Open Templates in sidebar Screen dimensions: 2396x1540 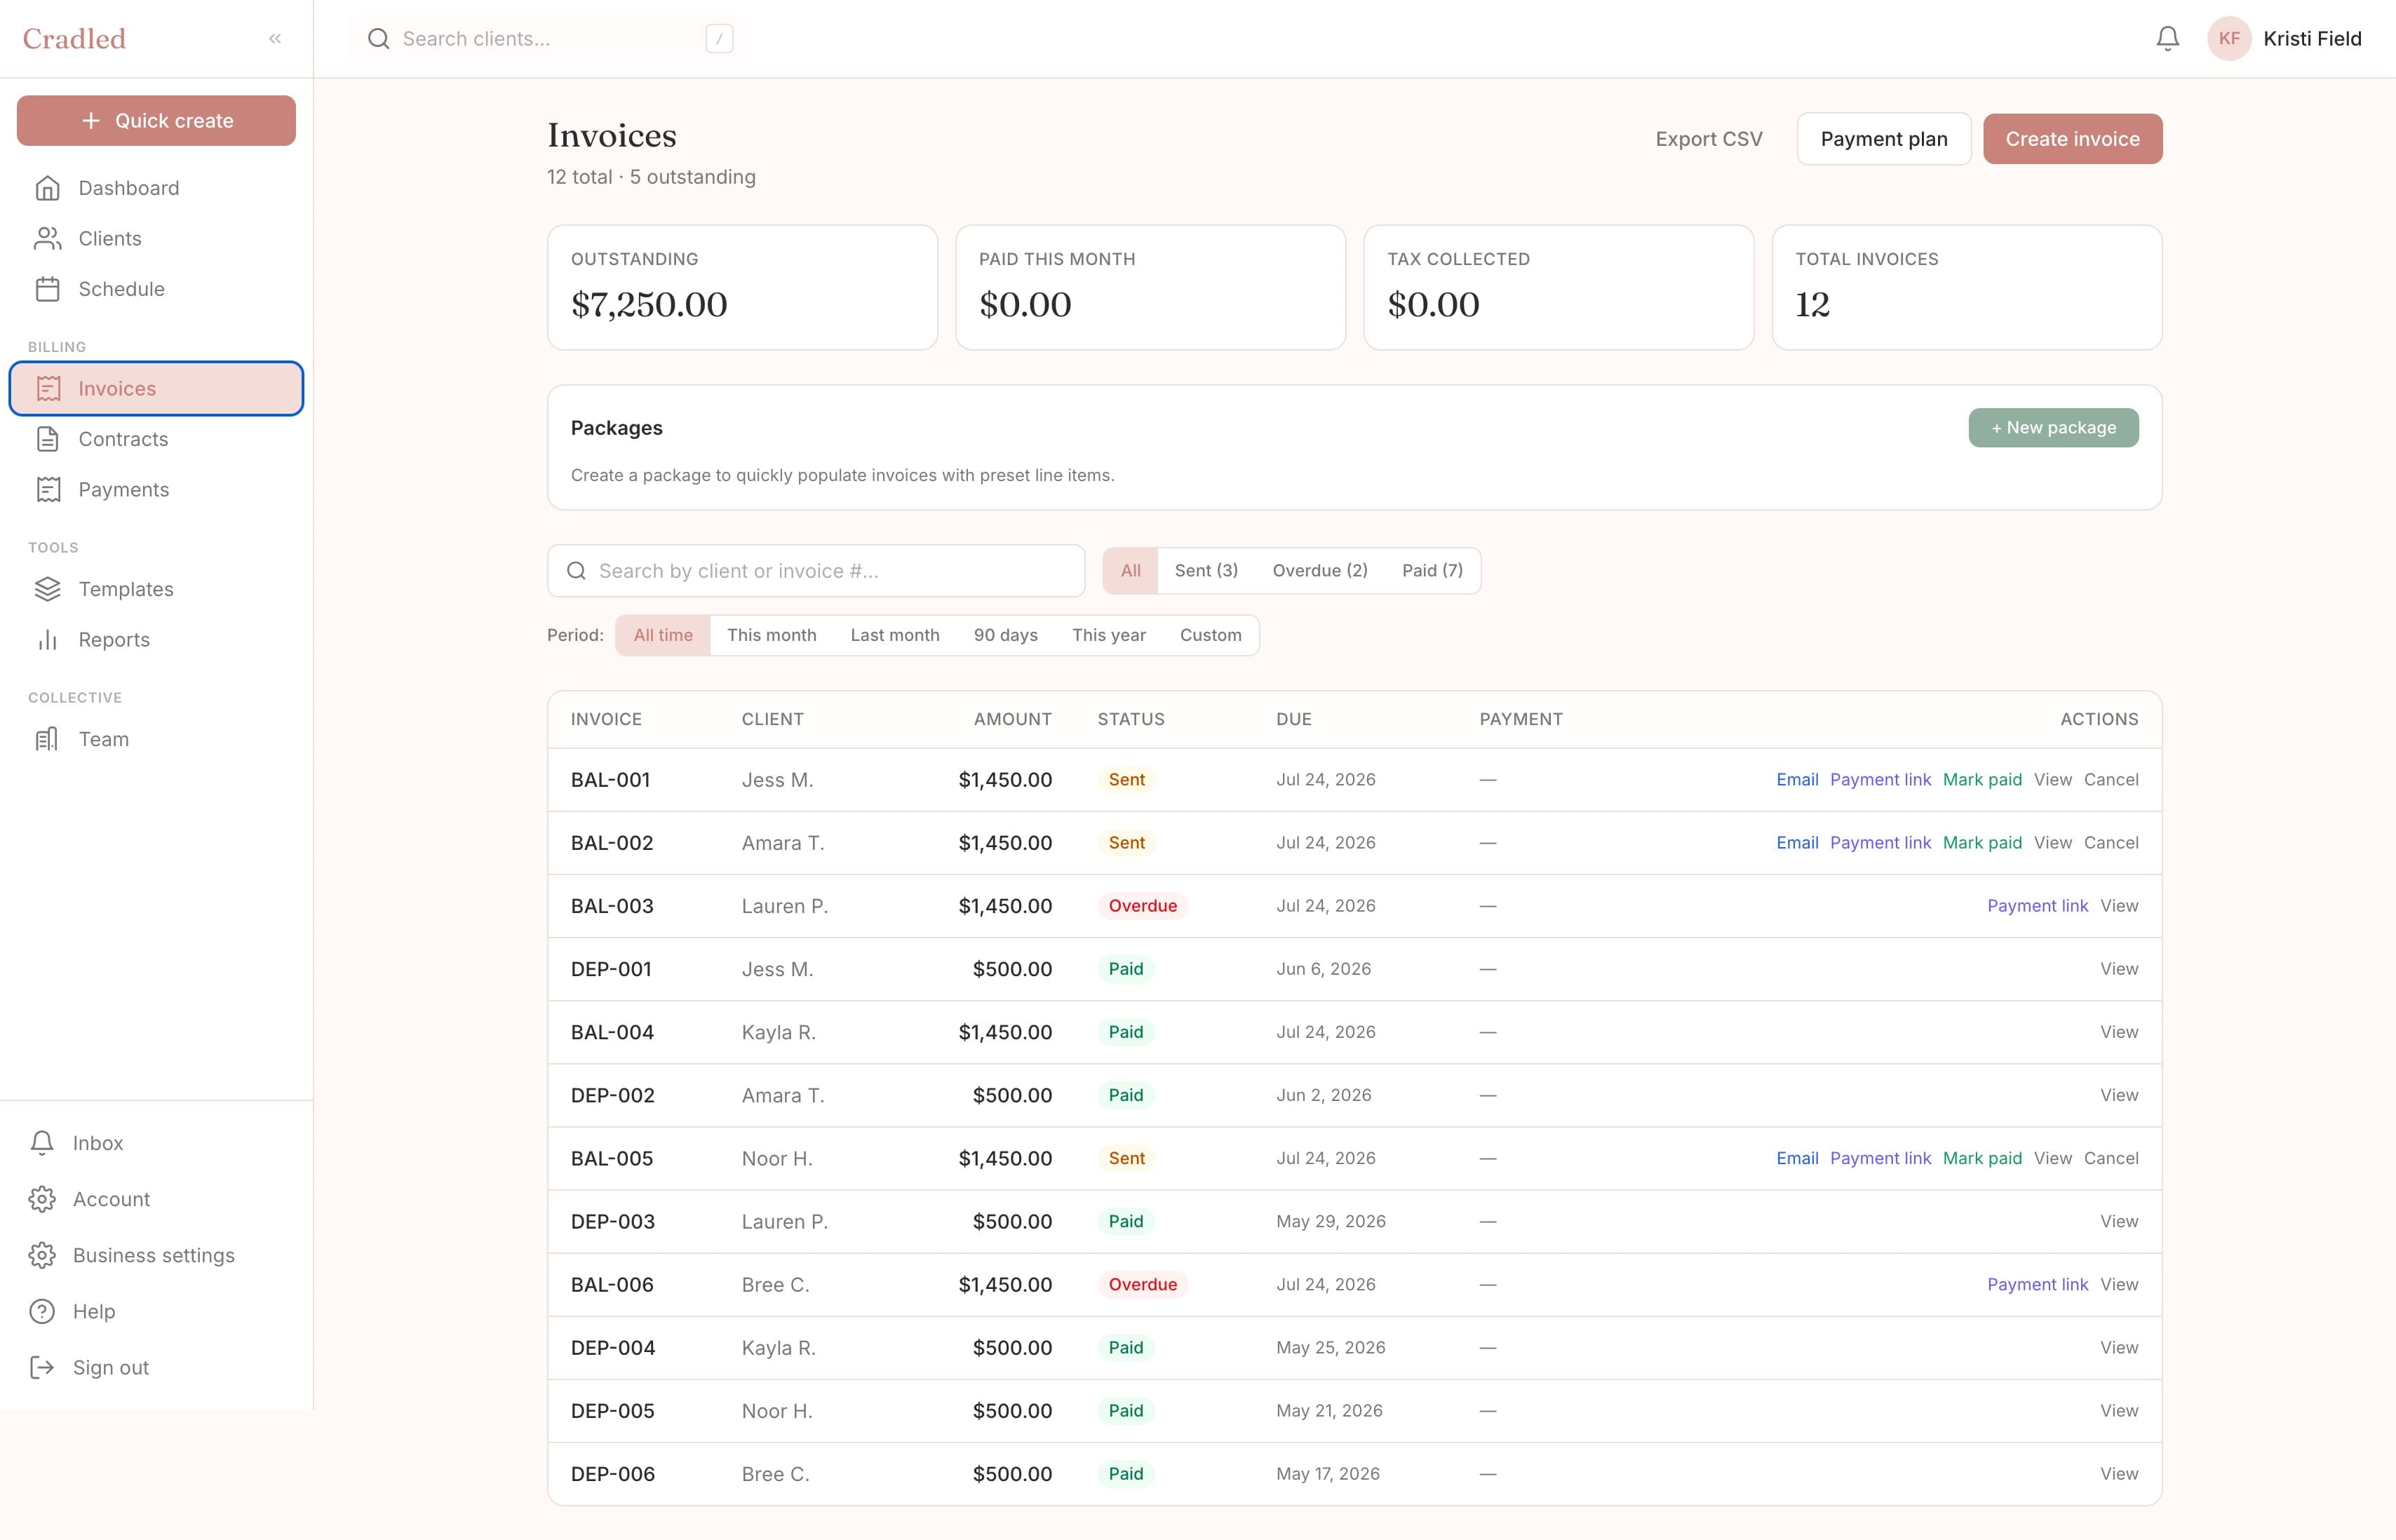tap(156, 589)
